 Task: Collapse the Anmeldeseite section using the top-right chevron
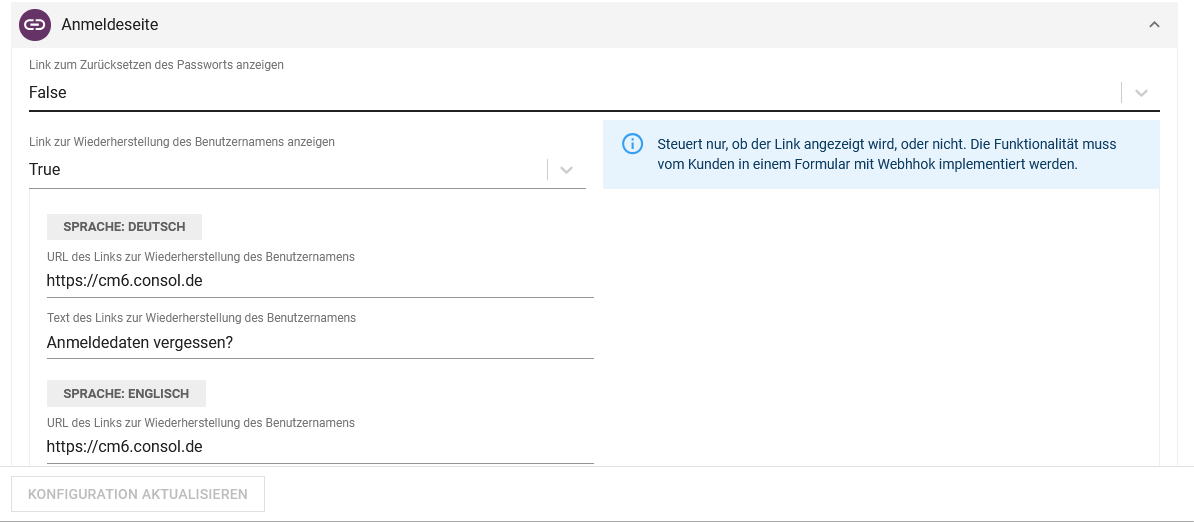point(1154,25)
